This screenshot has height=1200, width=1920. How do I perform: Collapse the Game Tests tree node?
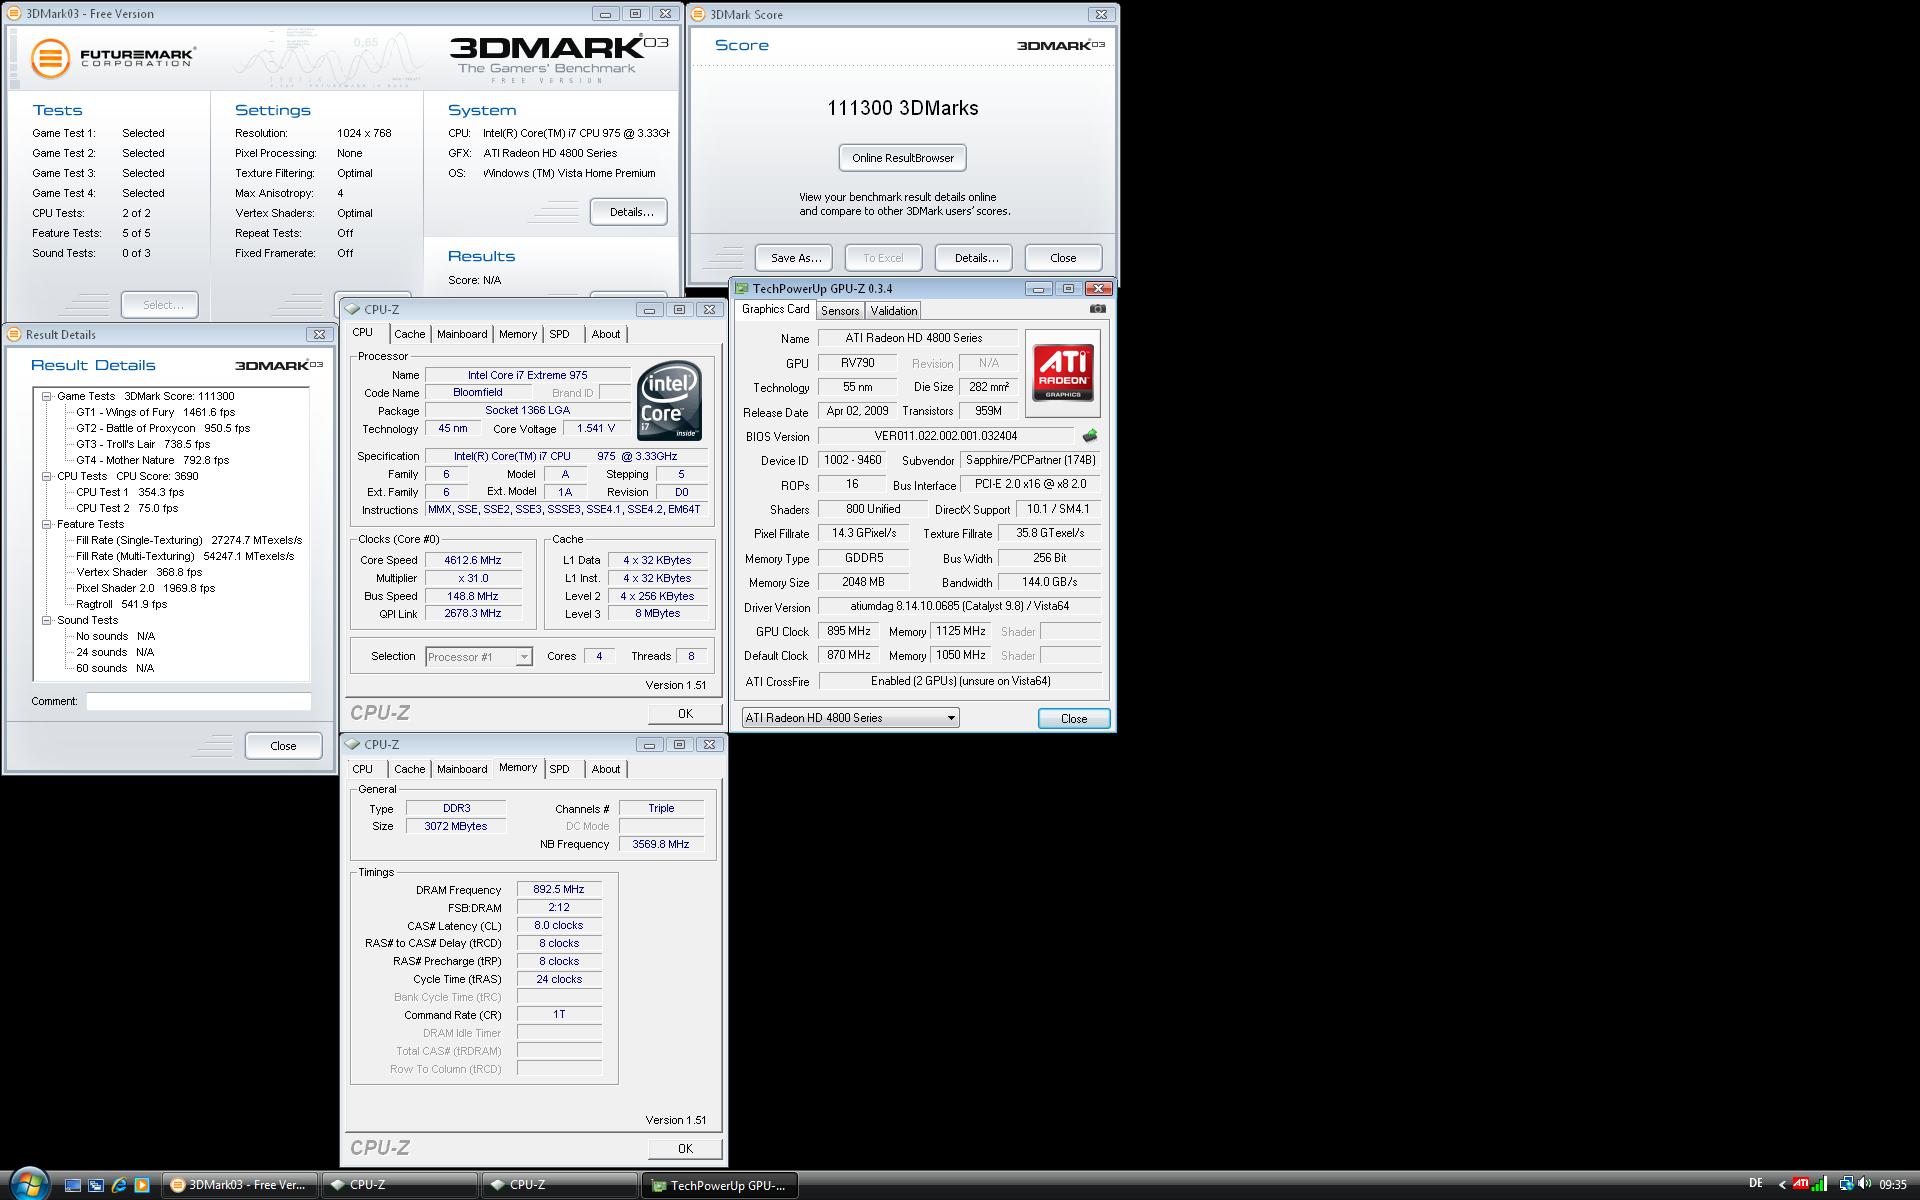point(46,396)
